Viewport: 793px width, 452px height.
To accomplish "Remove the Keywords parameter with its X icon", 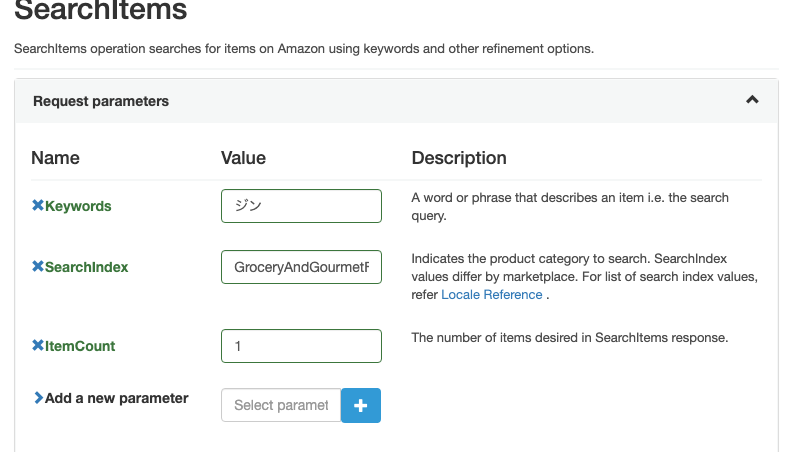I will click(38, 206).
